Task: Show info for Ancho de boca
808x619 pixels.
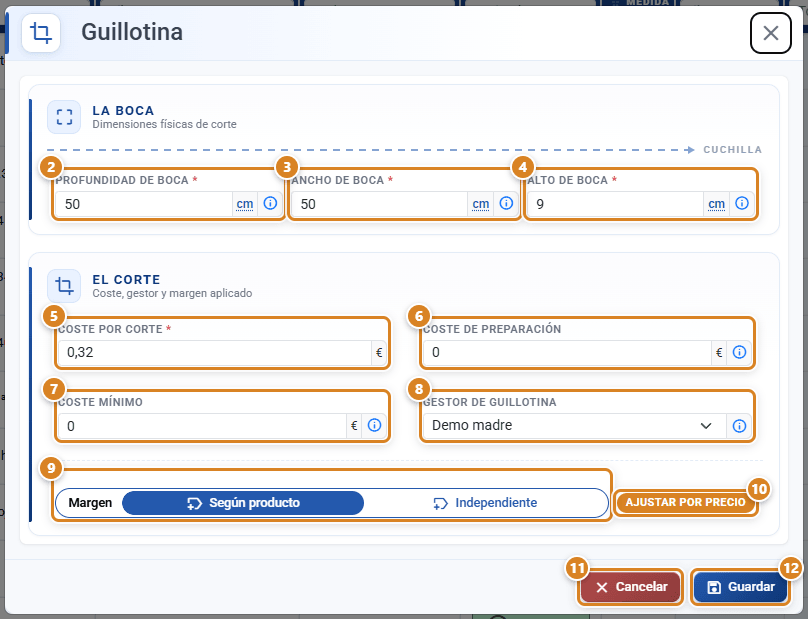Action: point(506,204)
